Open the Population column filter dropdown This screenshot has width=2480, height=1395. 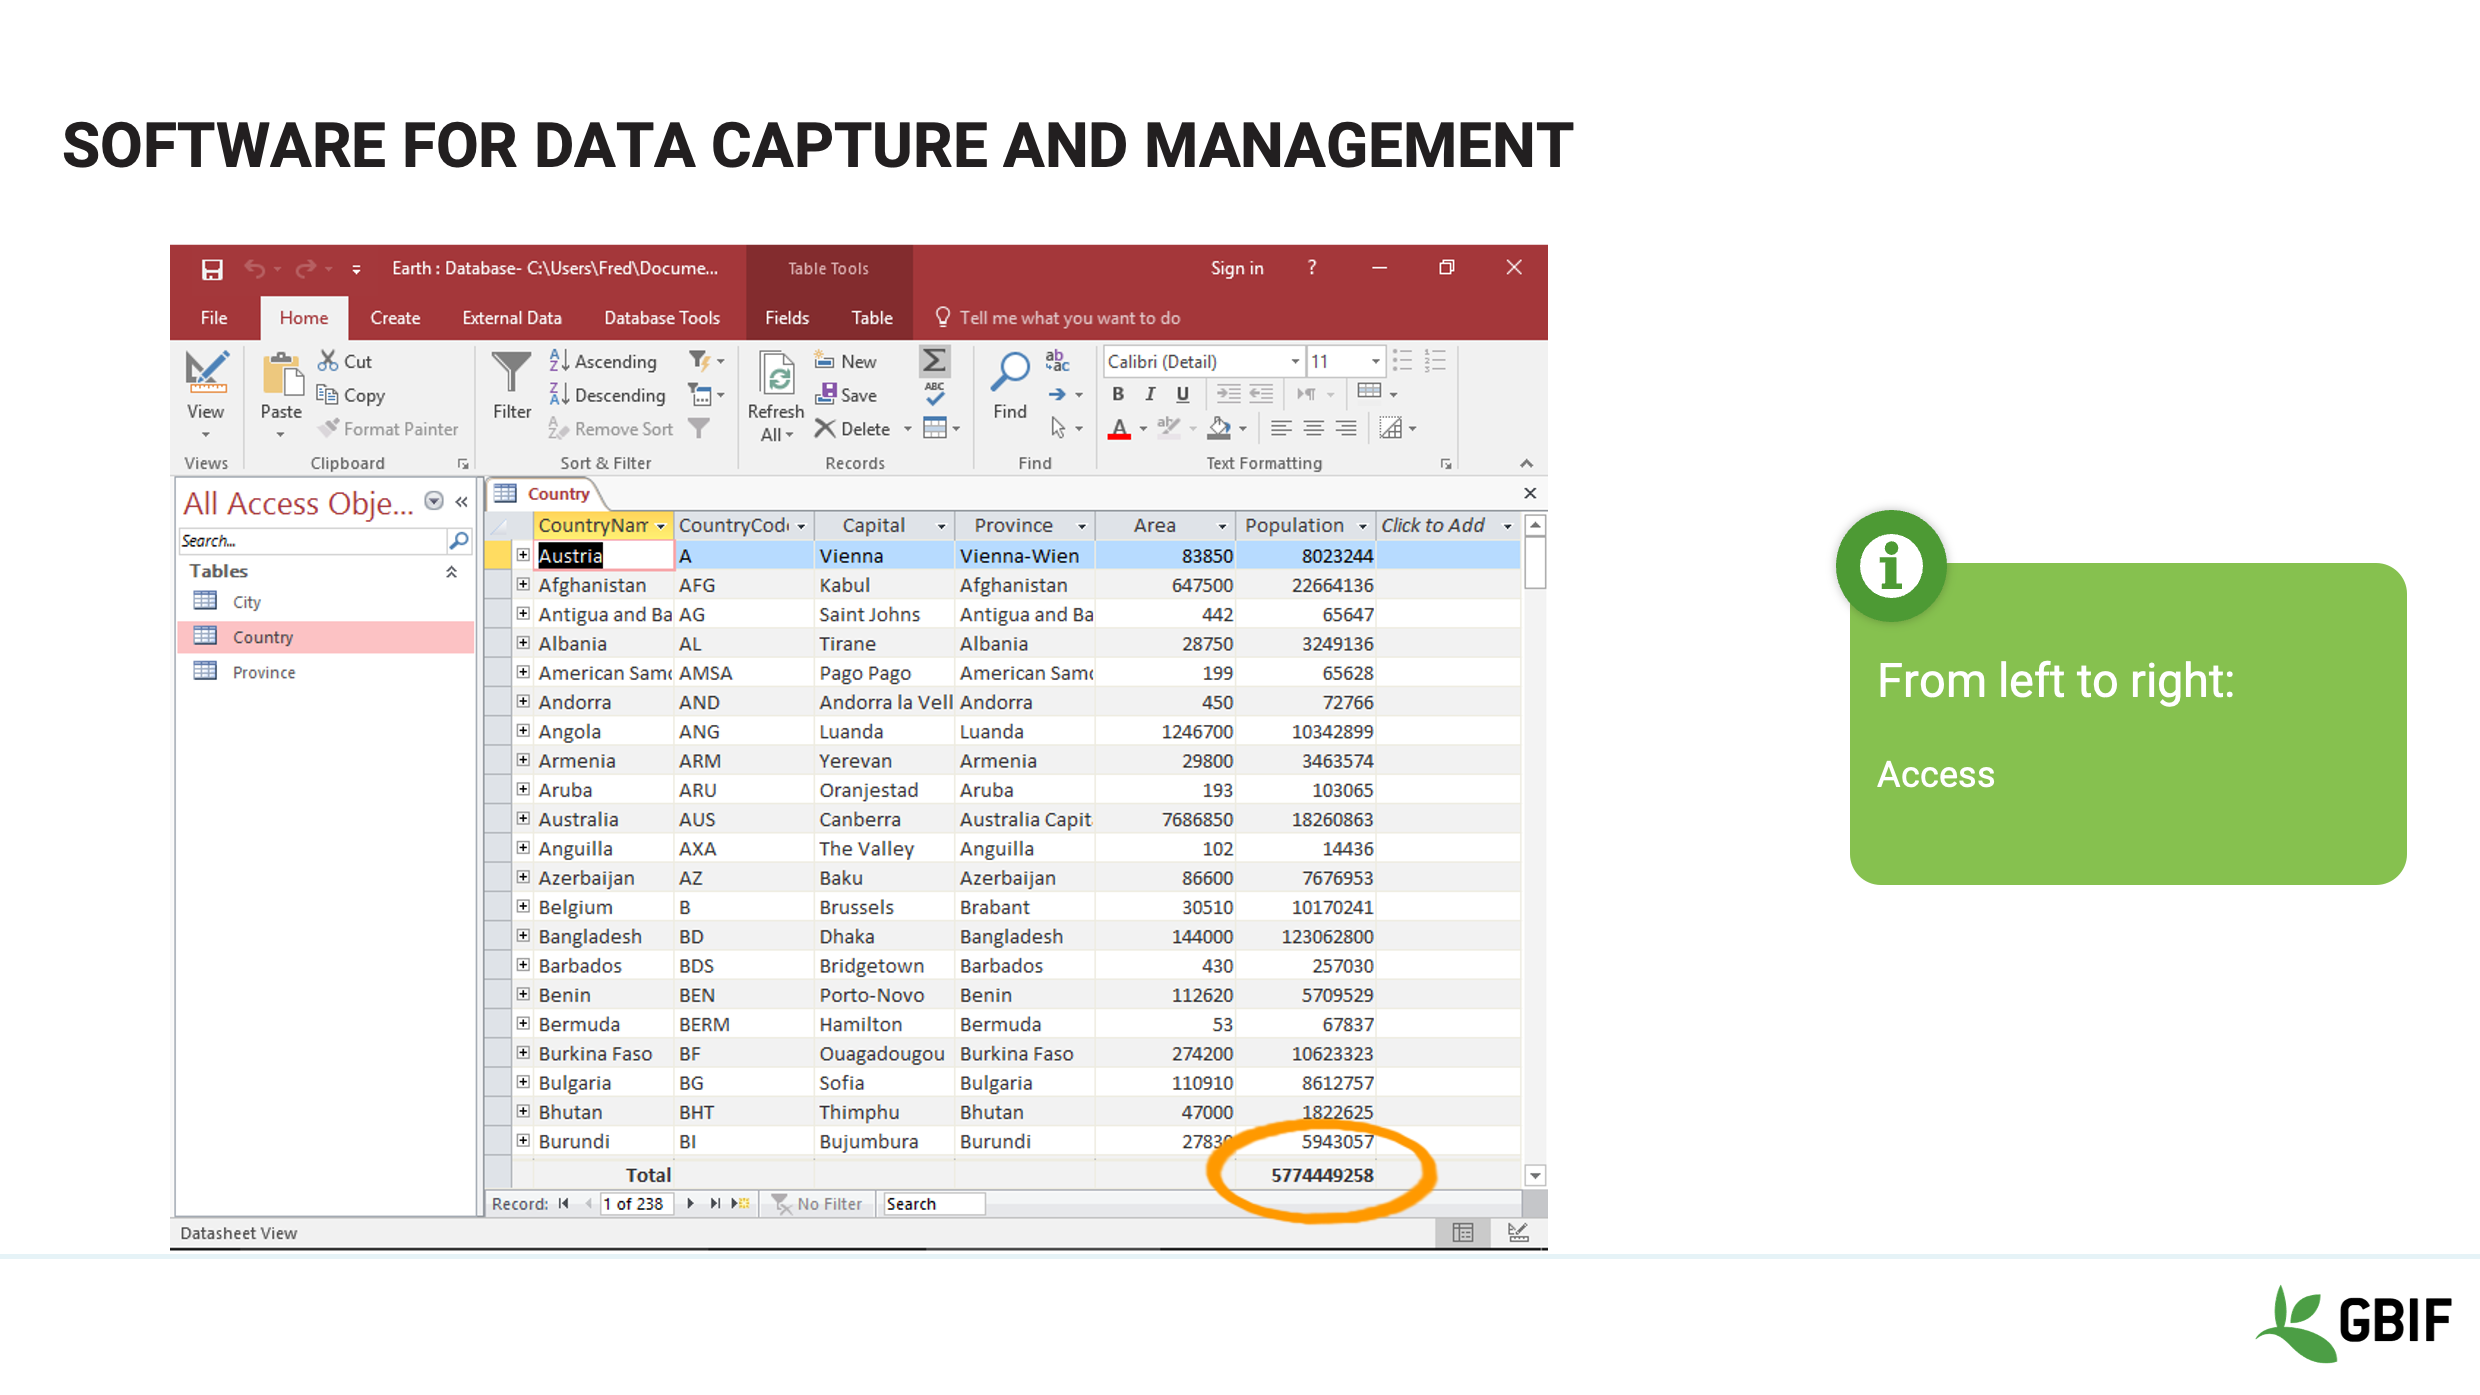coord(1360,525)
